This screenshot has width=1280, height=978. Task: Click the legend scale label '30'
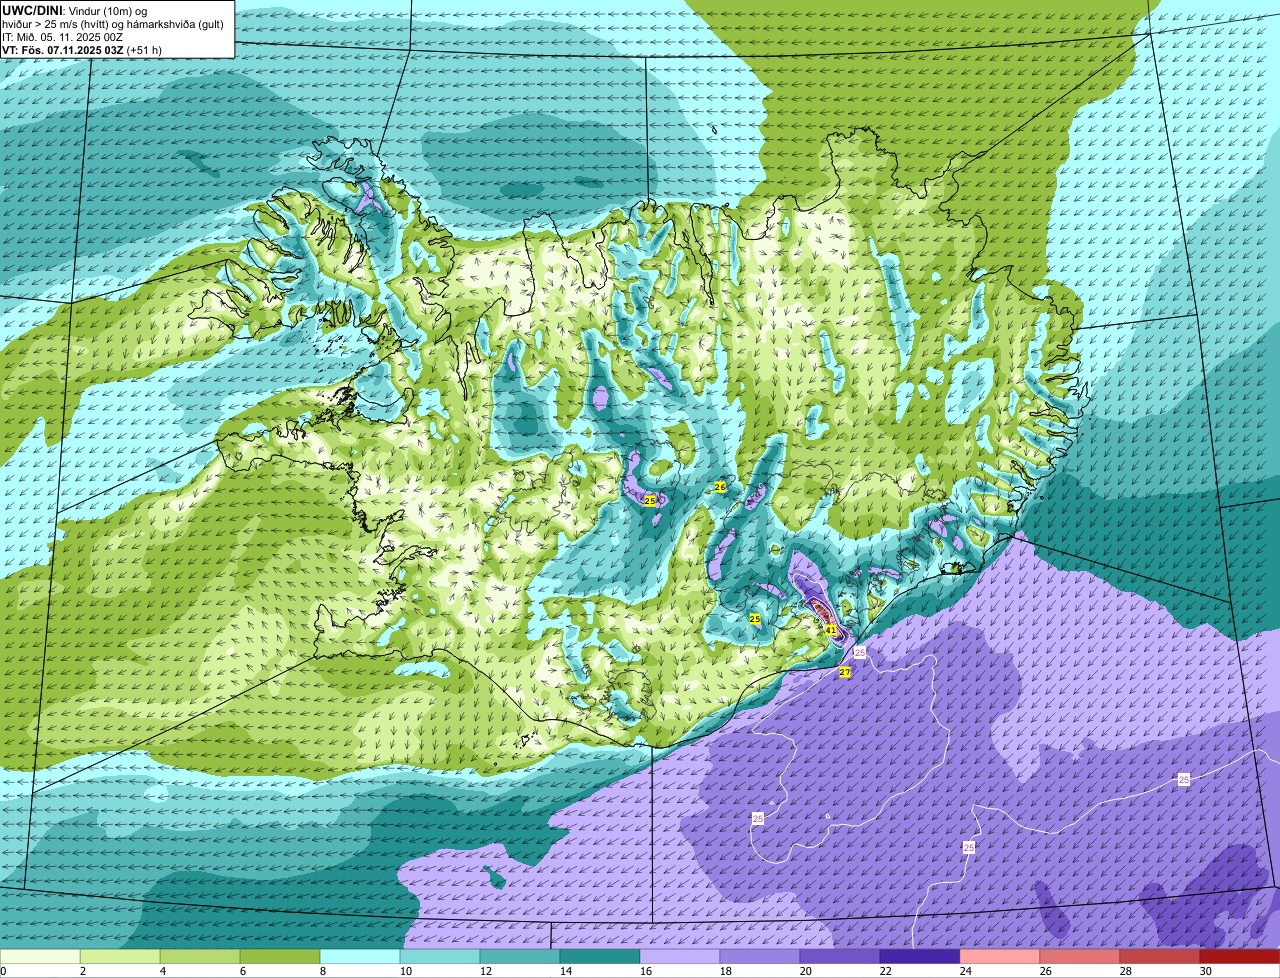1205,971
